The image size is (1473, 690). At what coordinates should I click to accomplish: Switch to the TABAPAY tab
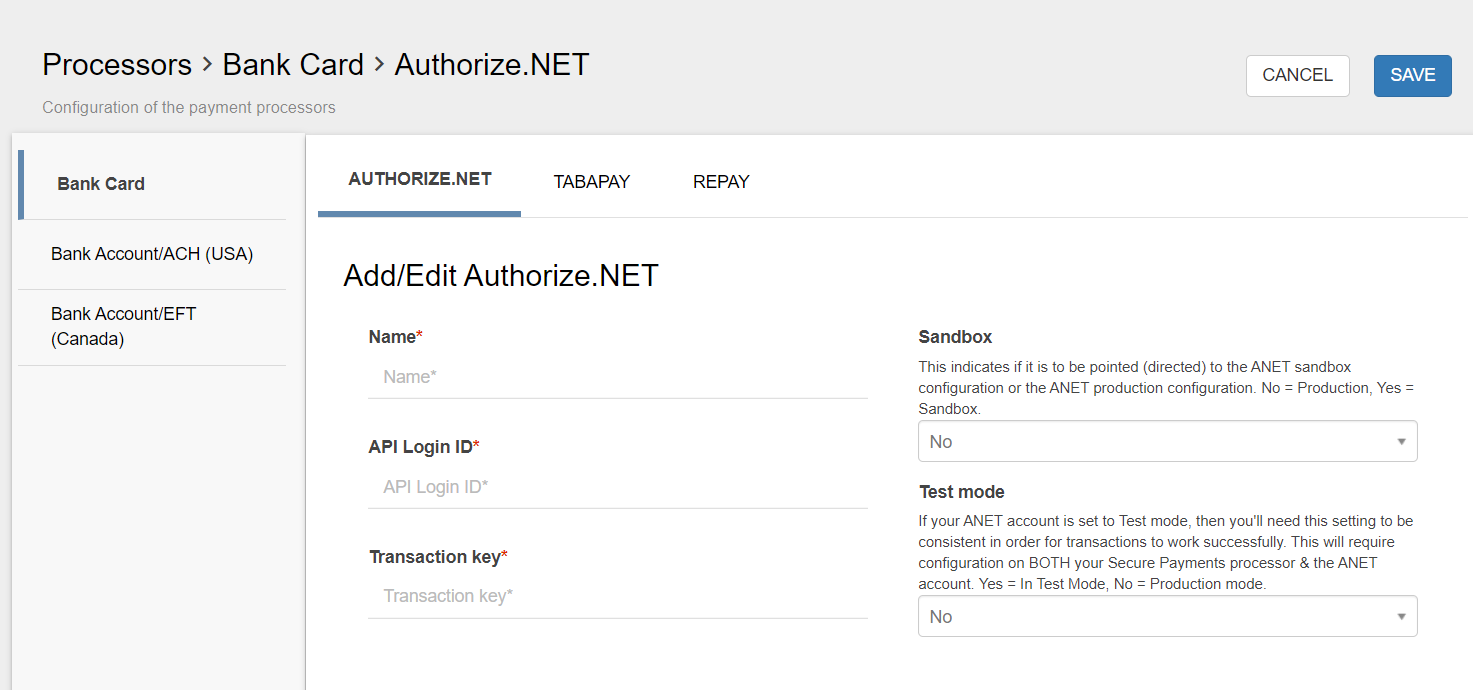click(592, 182)
